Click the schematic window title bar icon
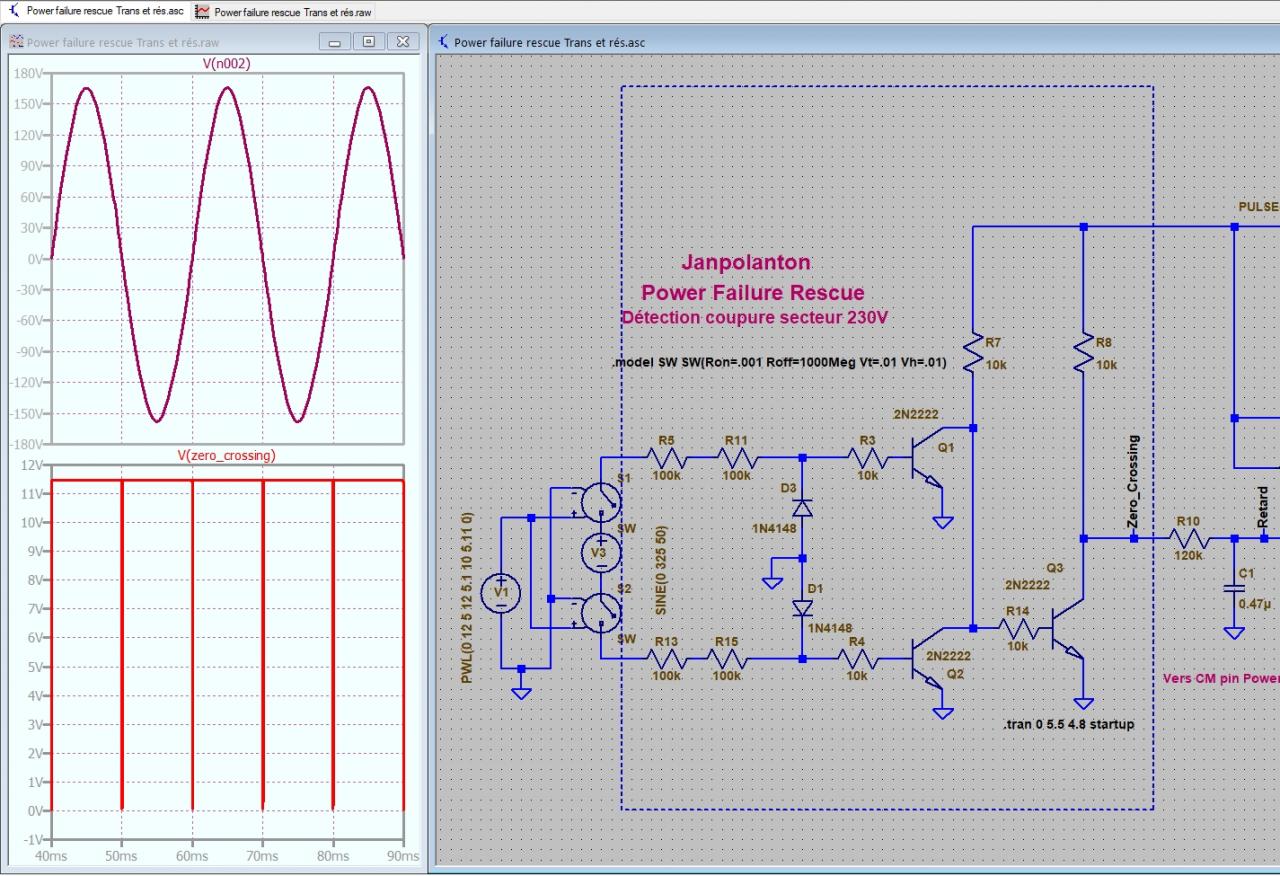 pos(443,42)
